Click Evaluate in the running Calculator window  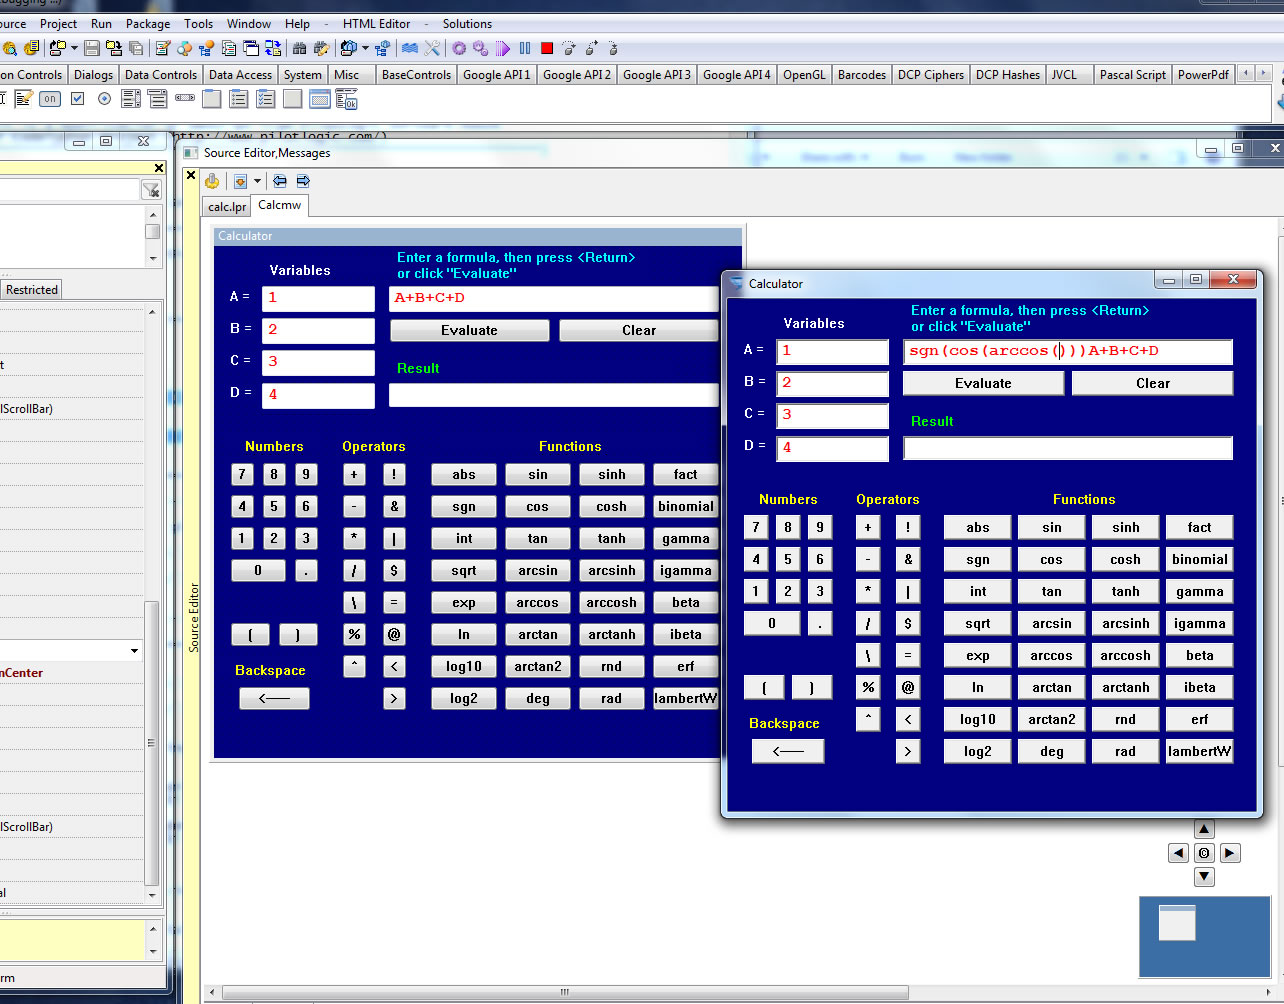coord(983,383)
